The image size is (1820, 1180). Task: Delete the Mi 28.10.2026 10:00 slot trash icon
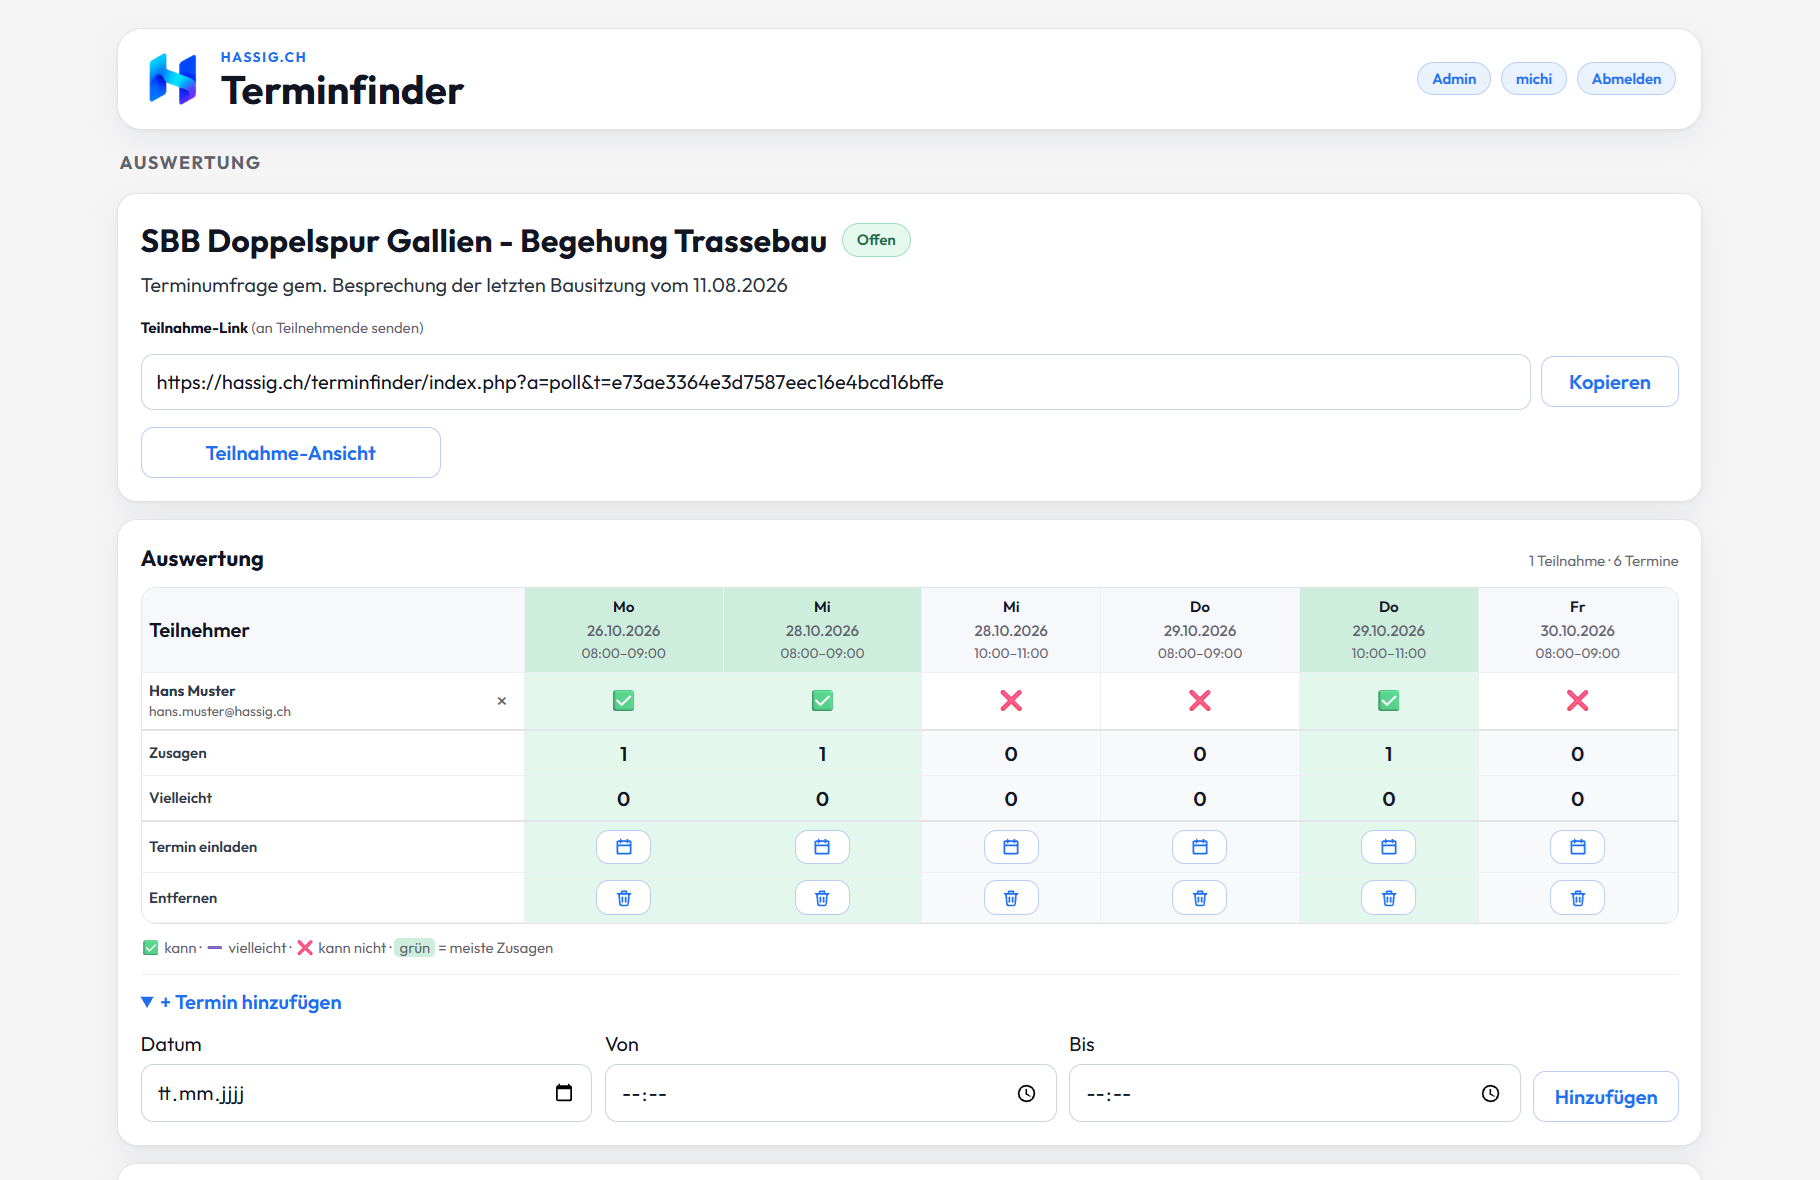coord(1011,898)
